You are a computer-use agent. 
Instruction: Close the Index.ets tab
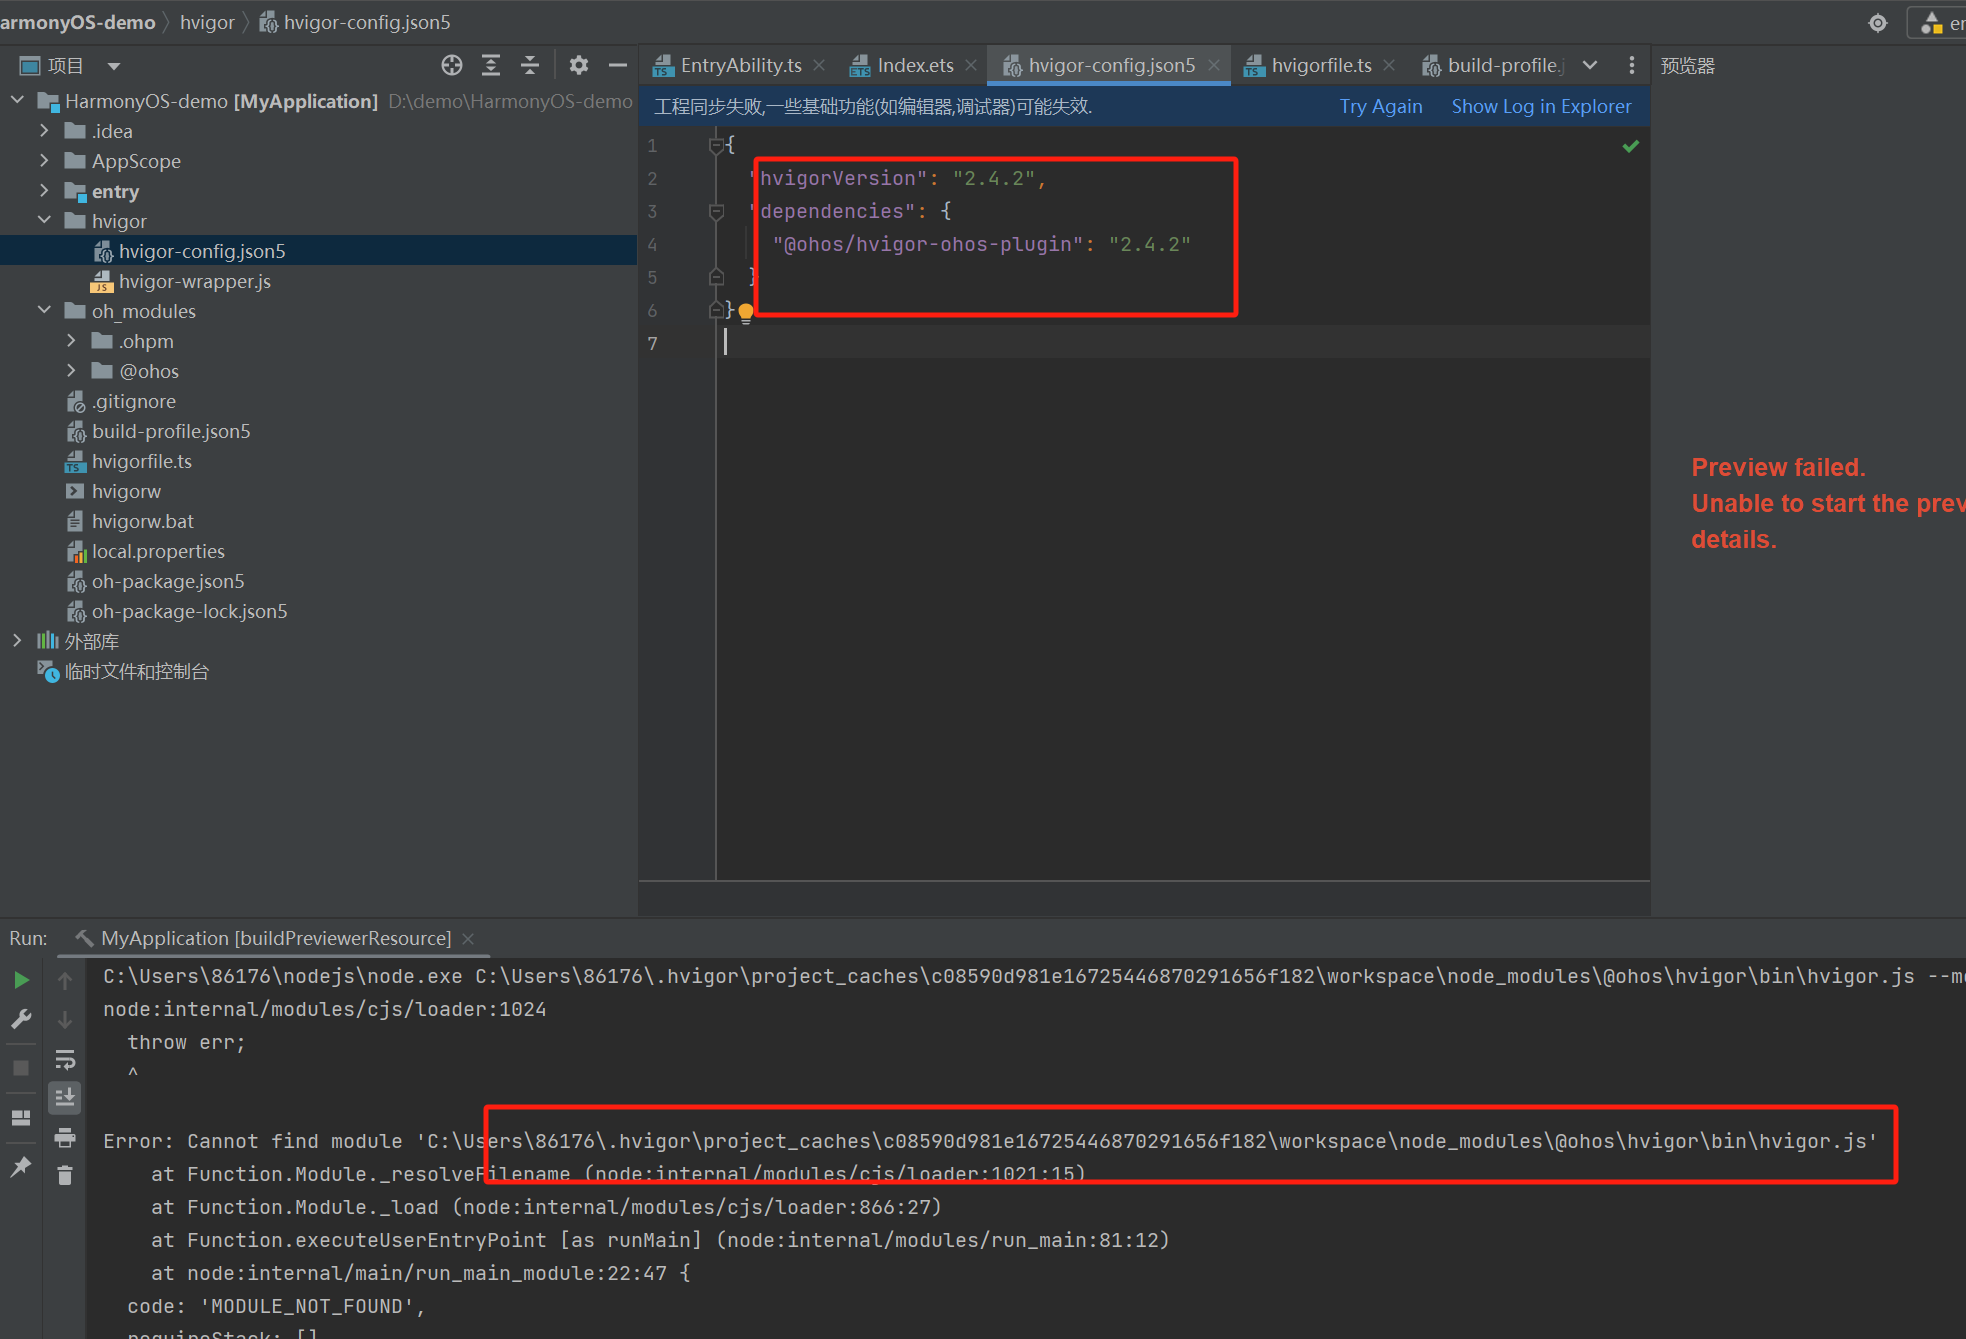(x=971, y=65)
